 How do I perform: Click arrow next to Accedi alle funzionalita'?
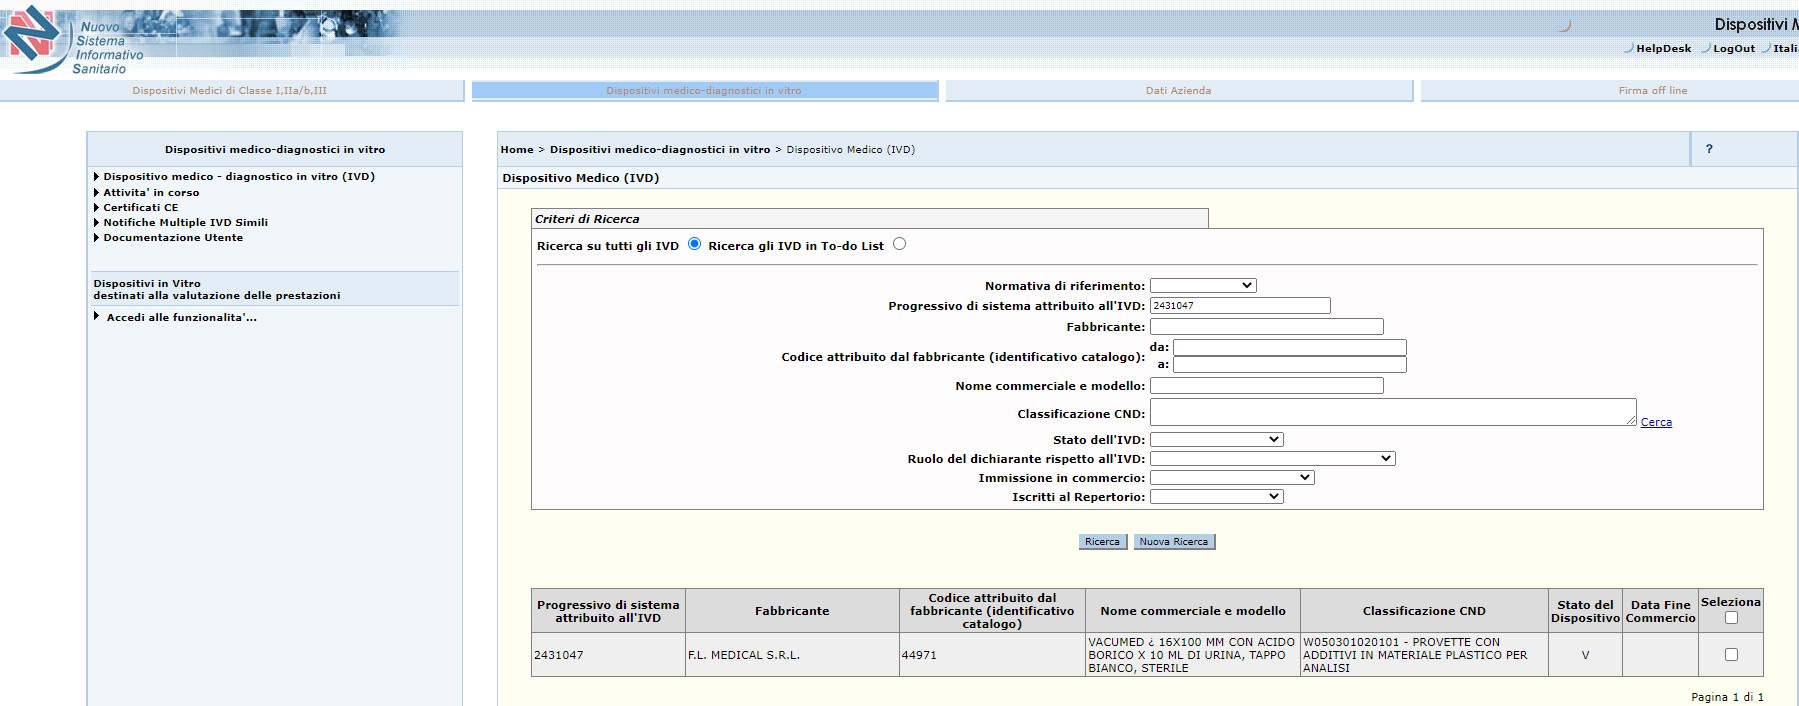pyautogui.click(x=97, y=317)
